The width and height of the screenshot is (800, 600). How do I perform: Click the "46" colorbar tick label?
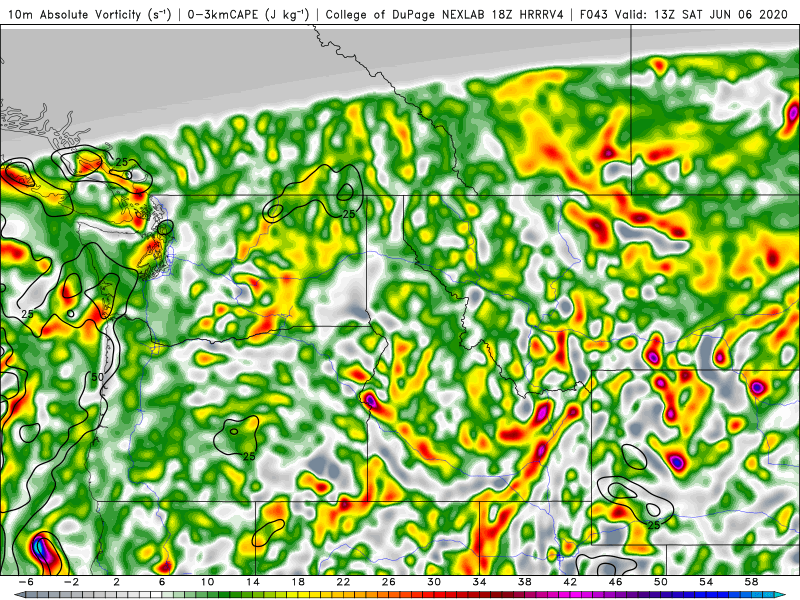616,582
